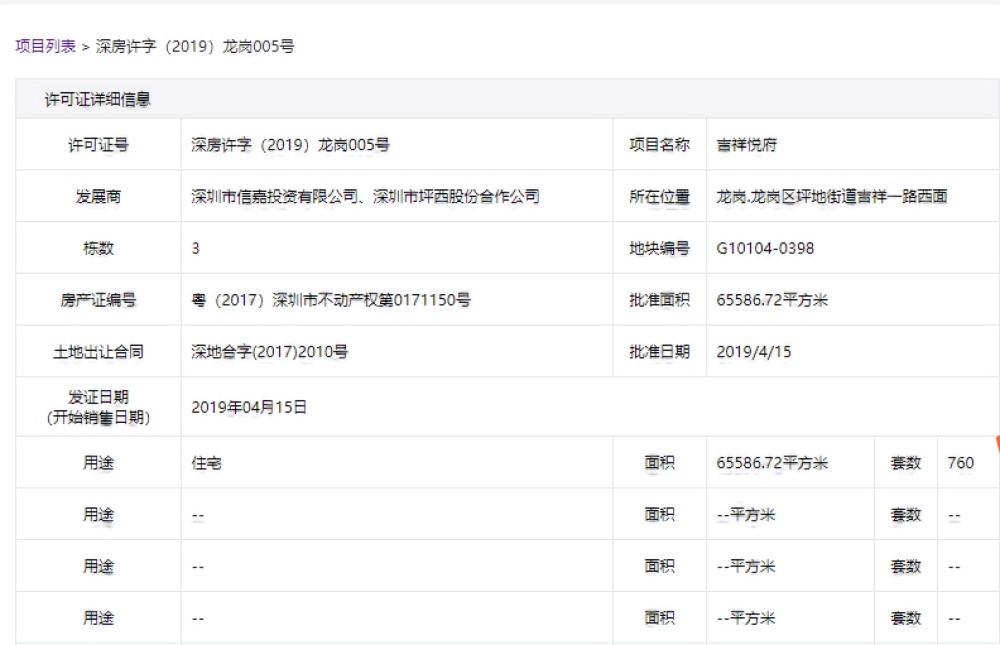The image size is (1000, 645).
Task: Select 65586.72平方米 in the 批准面积 row
Action: coord(772,300)
